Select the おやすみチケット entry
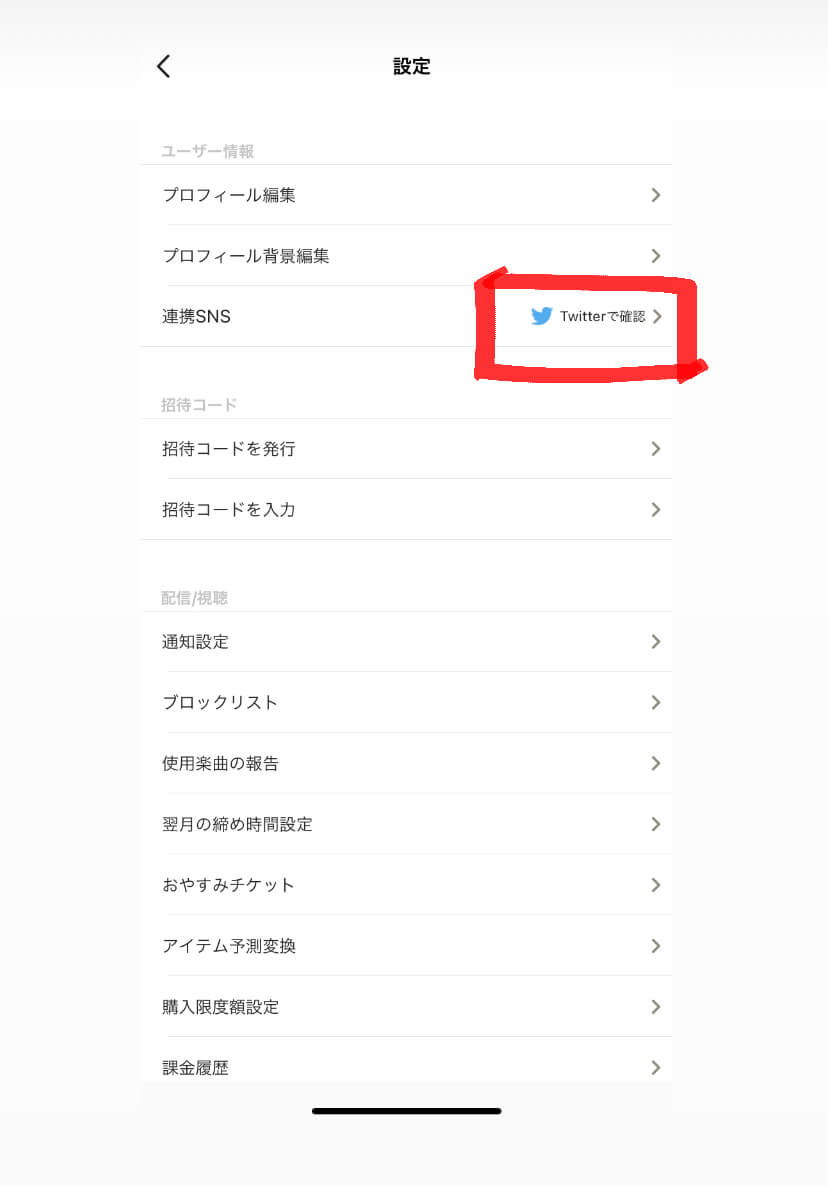The width and height of the screenshot is (828, 1186). coord(229,886)
